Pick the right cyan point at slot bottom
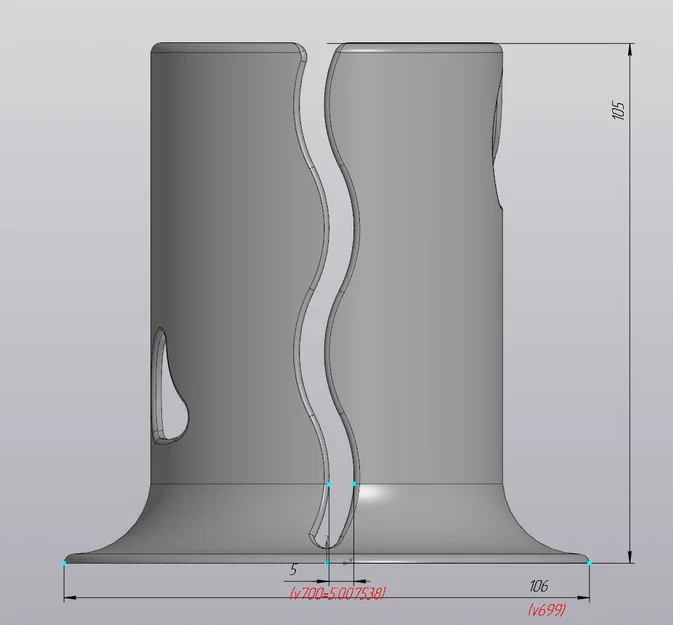This screenshot has height=625, width=673. pyautogui.click(x=354, y=484)
